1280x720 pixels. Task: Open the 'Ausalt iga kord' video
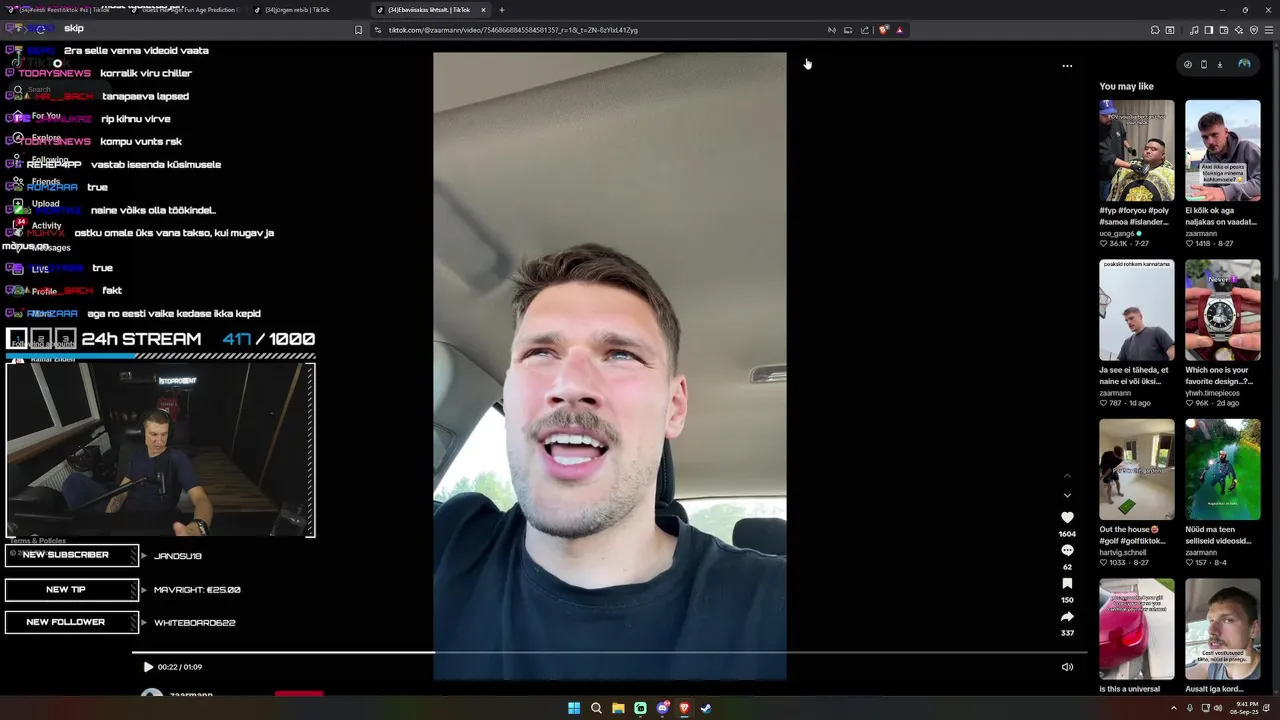click(1223, 629)
